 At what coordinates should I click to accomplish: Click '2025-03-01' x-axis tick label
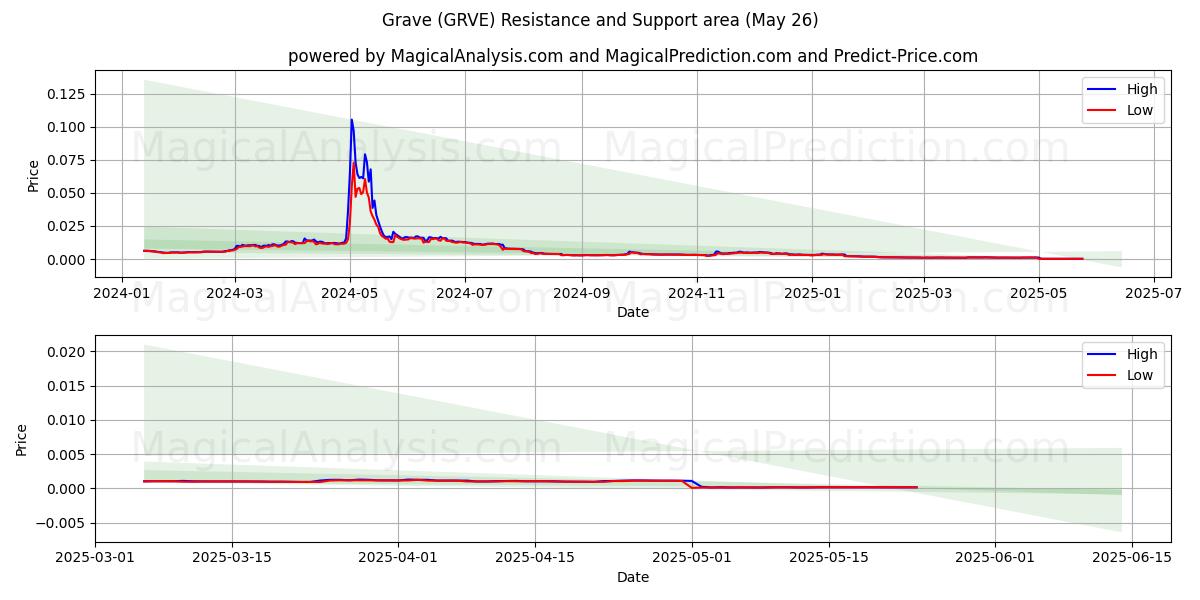[96, 559]
